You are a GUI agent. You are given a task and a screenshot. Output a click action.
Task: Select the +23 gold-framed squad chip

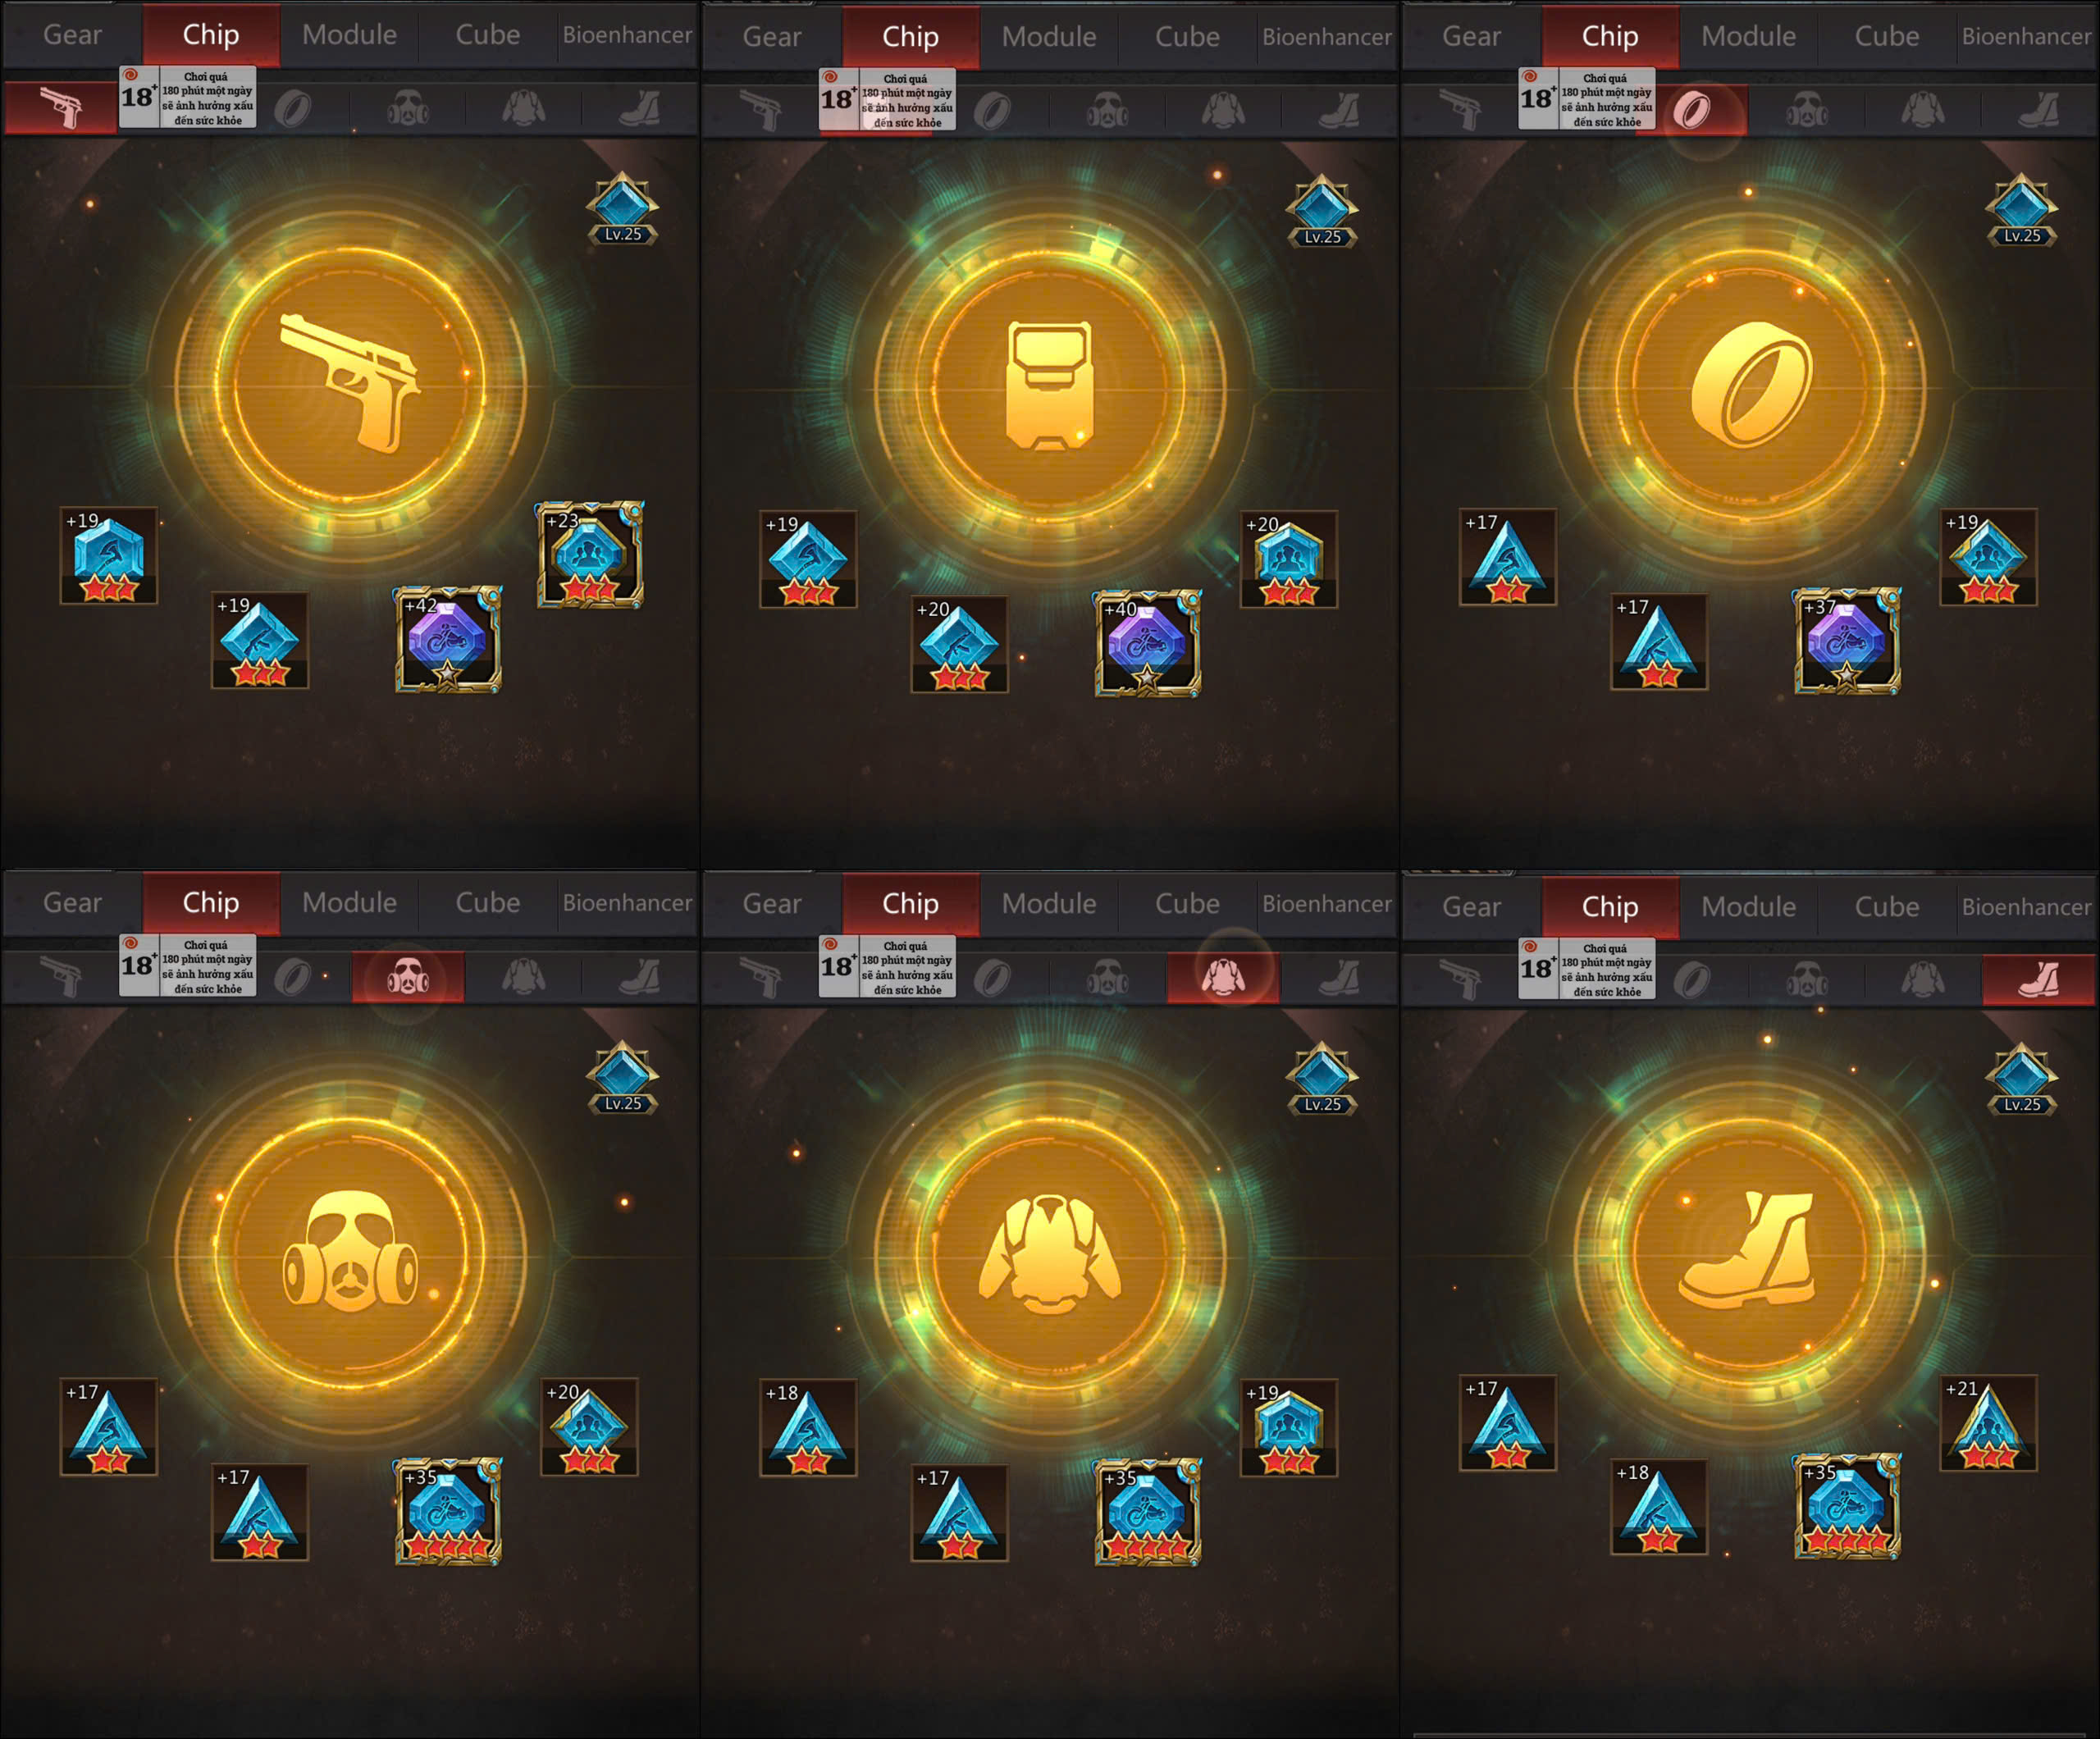click(x=589, y=555)
